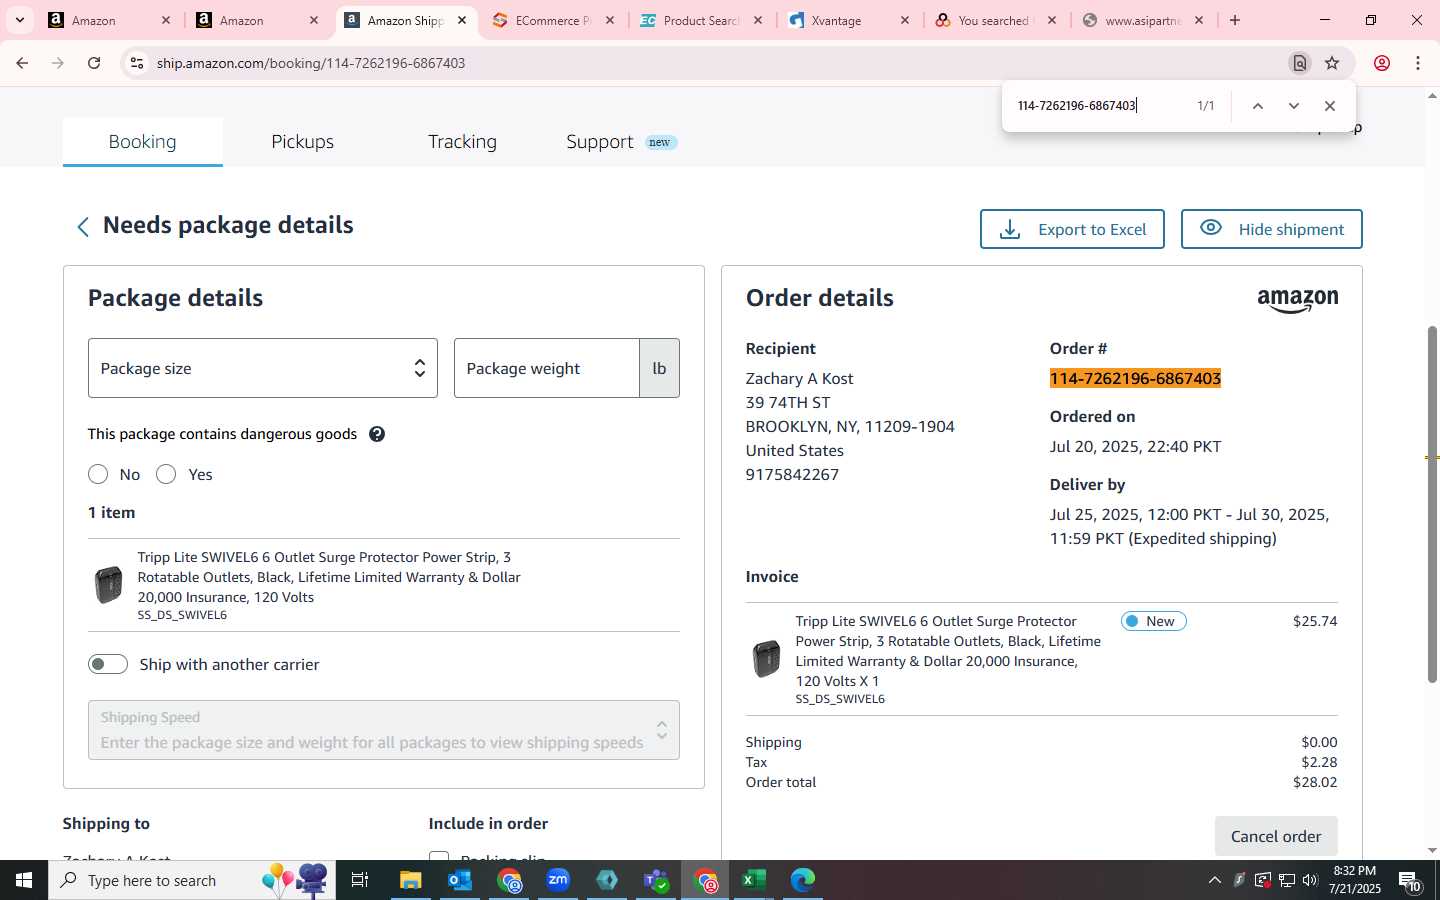1440x900 pixels.
Task: Click the Package weight input field
Action: tap(547, 368)
